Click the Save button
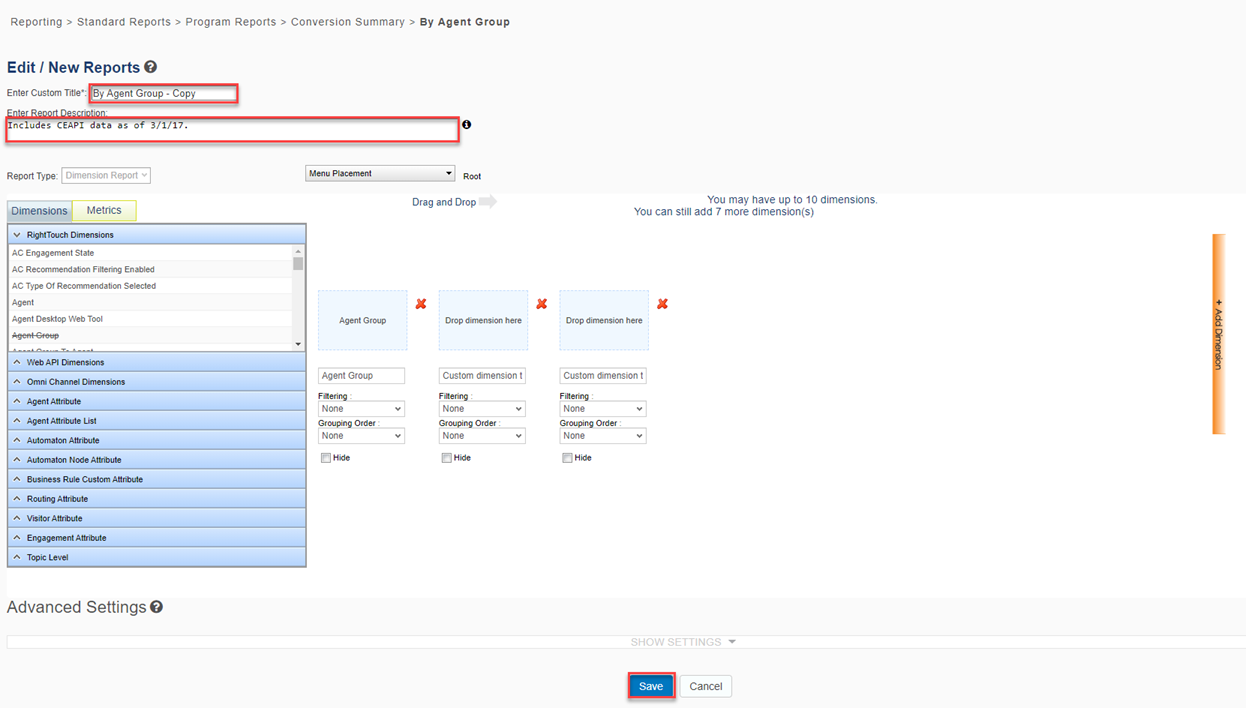This screenshot has height=708, width=1246. point(651,686)
